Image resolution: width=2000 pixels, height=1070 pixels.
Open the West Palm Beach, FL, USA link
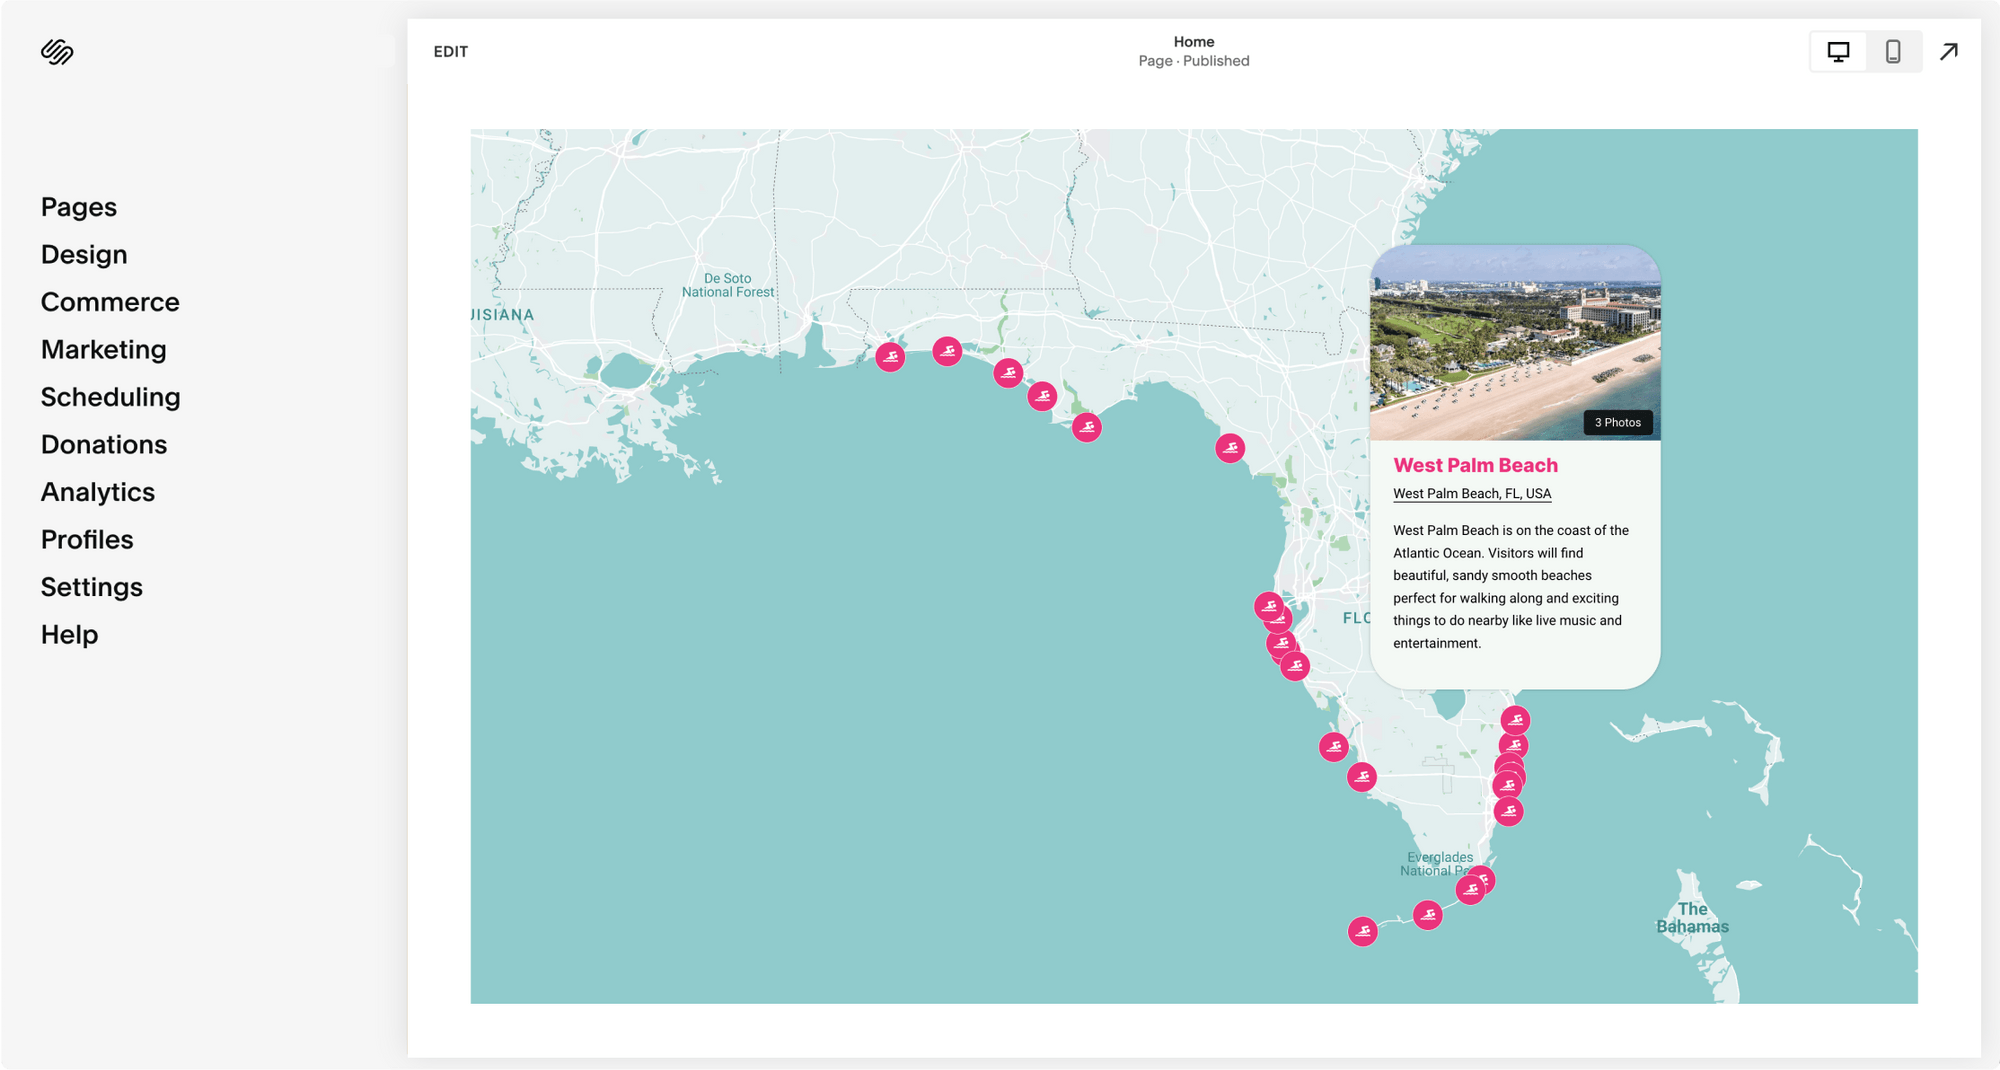point(1472,493)
